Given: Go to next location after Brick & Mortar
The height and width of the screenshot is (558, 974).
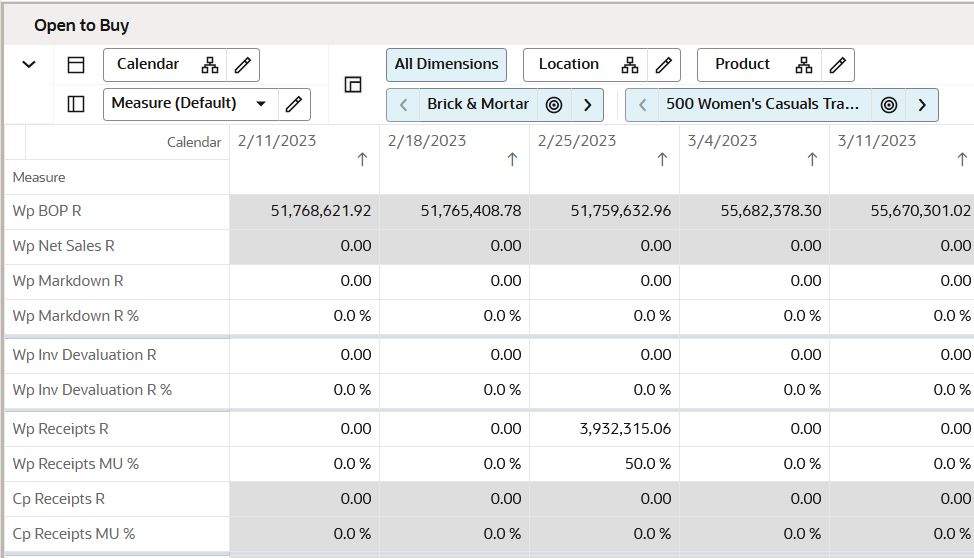Looking at the screenshot, I should tap(587, 105).
